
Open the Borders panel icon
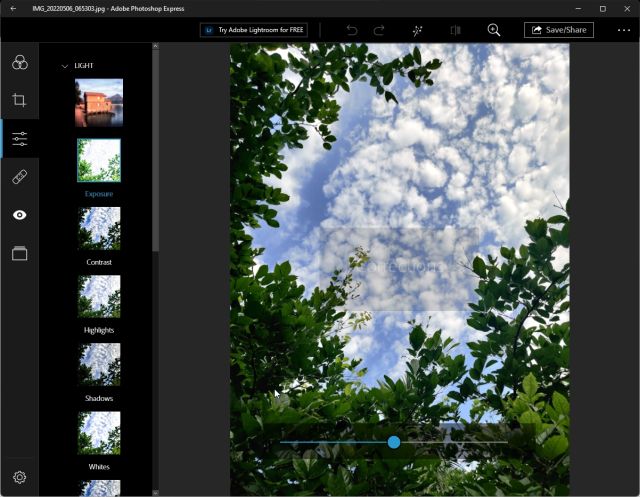tap(20, 253)
